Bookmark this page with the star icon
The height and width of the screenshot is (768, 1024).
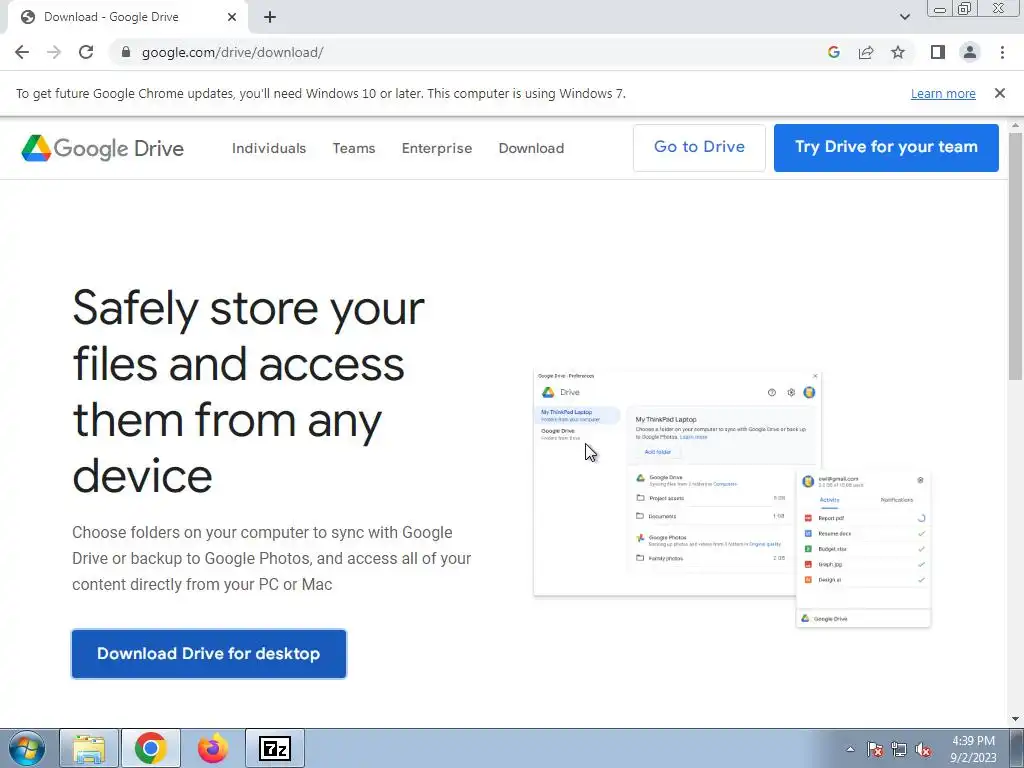(898, 52)
